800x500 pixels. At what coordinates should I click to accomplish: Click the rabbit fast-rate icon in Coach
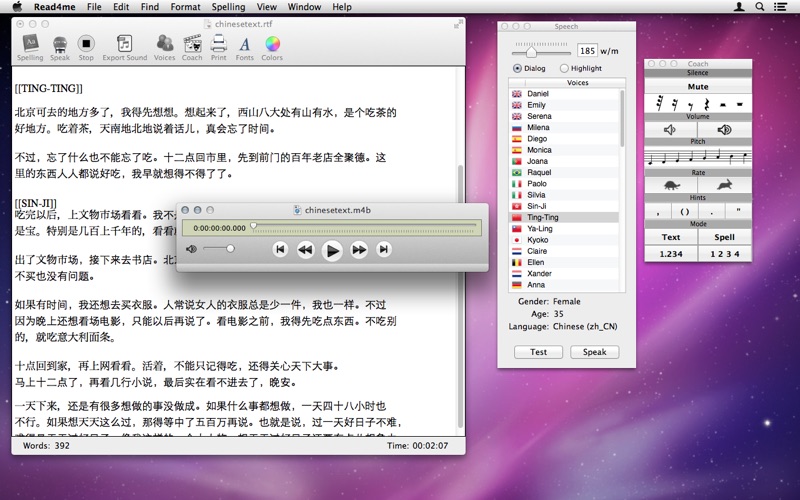[x=725, y=185]
